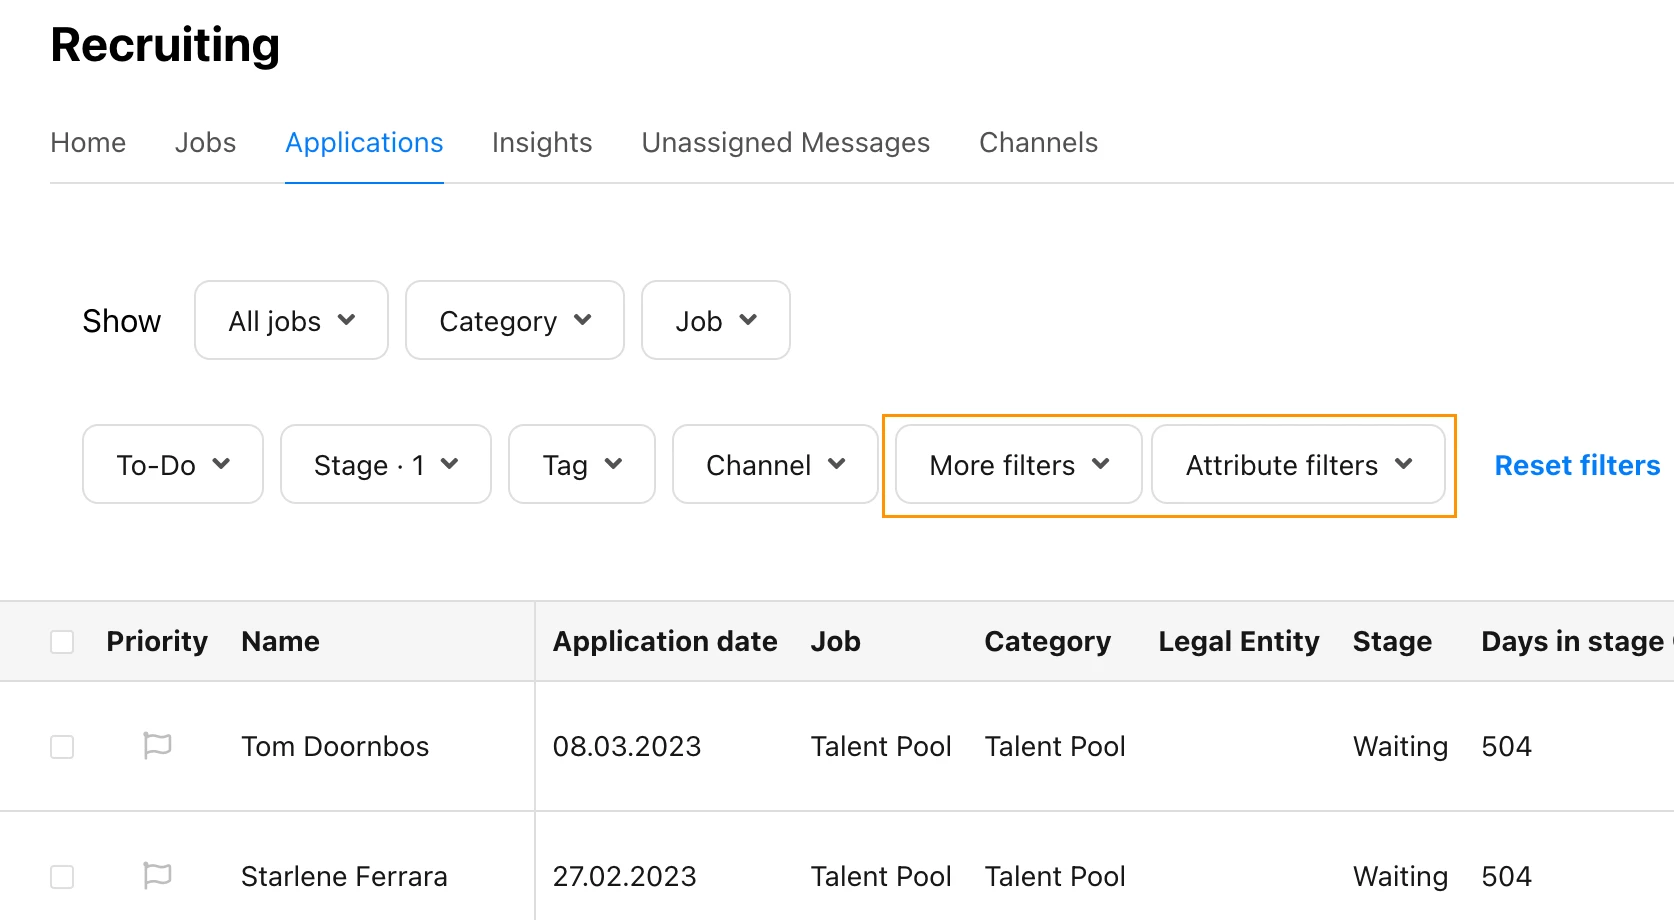This screenshot has height=920, width=1674.
Task: Sort by the Priority column header
Action: pos(157,641)
